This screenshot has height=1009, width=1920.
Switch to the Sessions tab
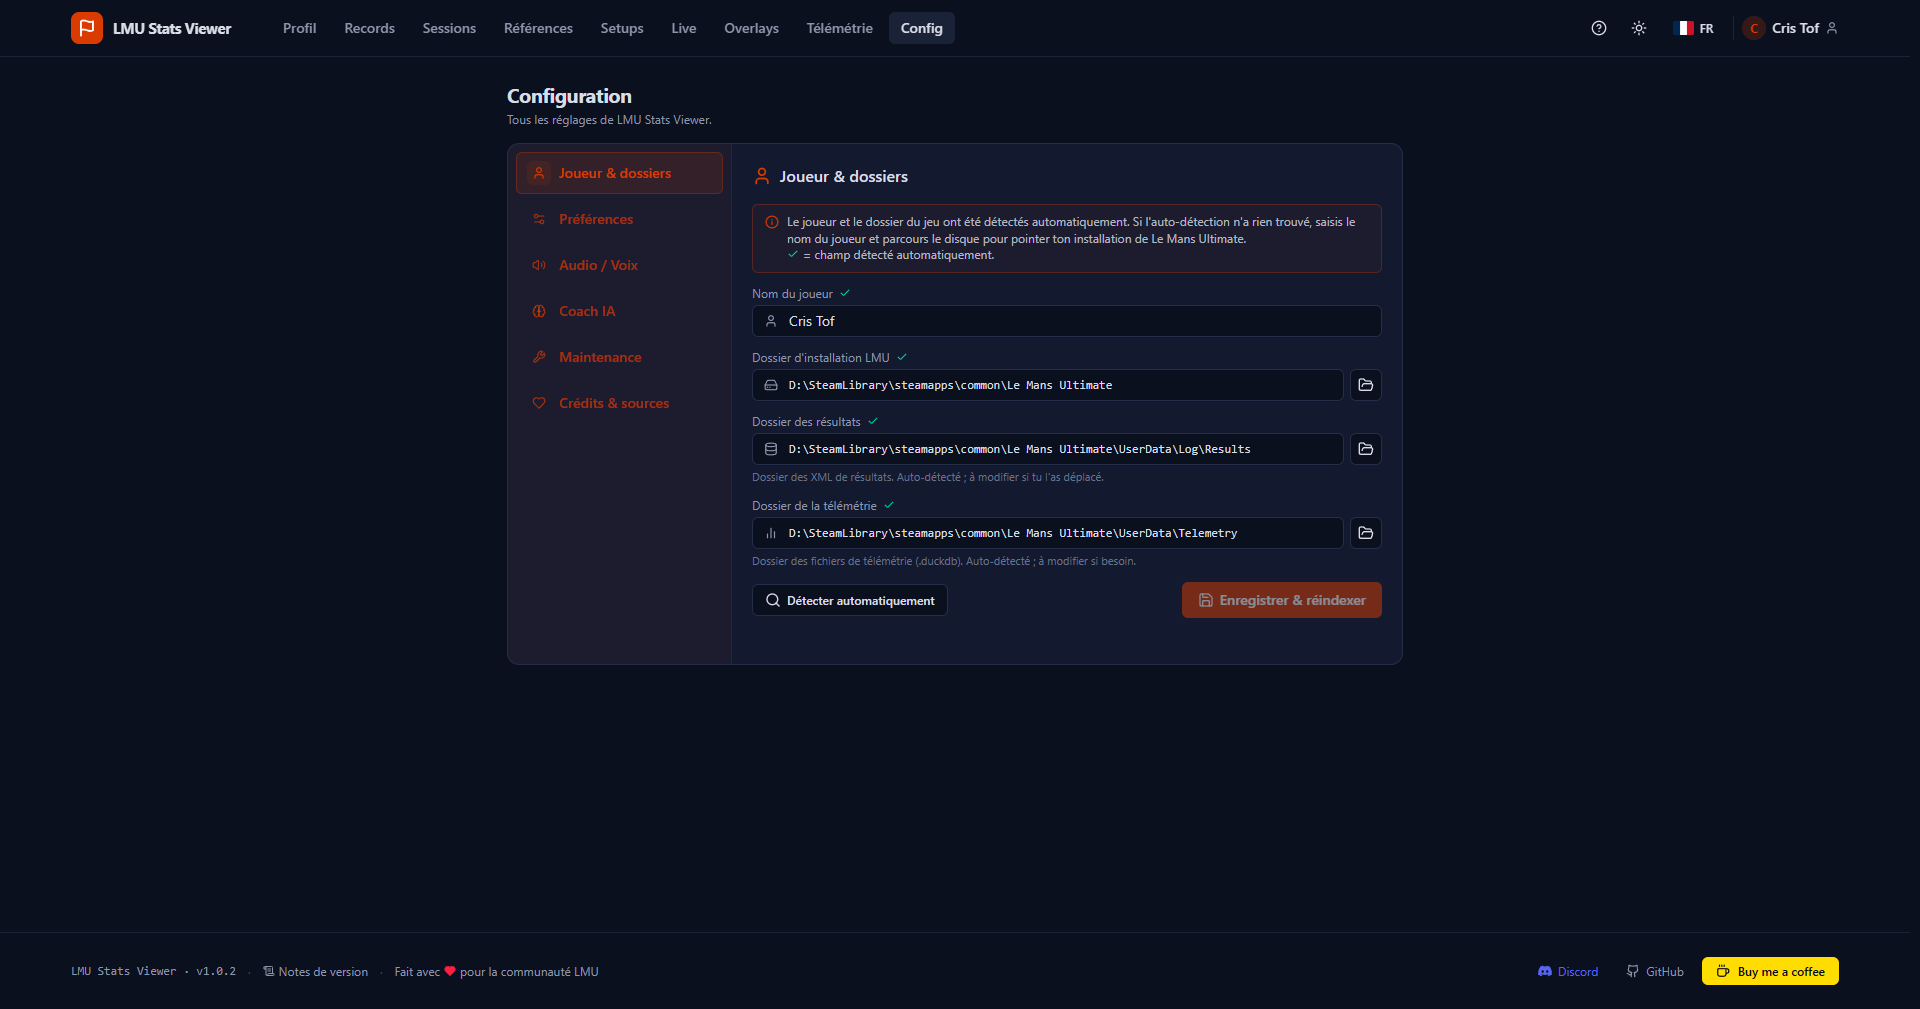(x=449, y=28)
